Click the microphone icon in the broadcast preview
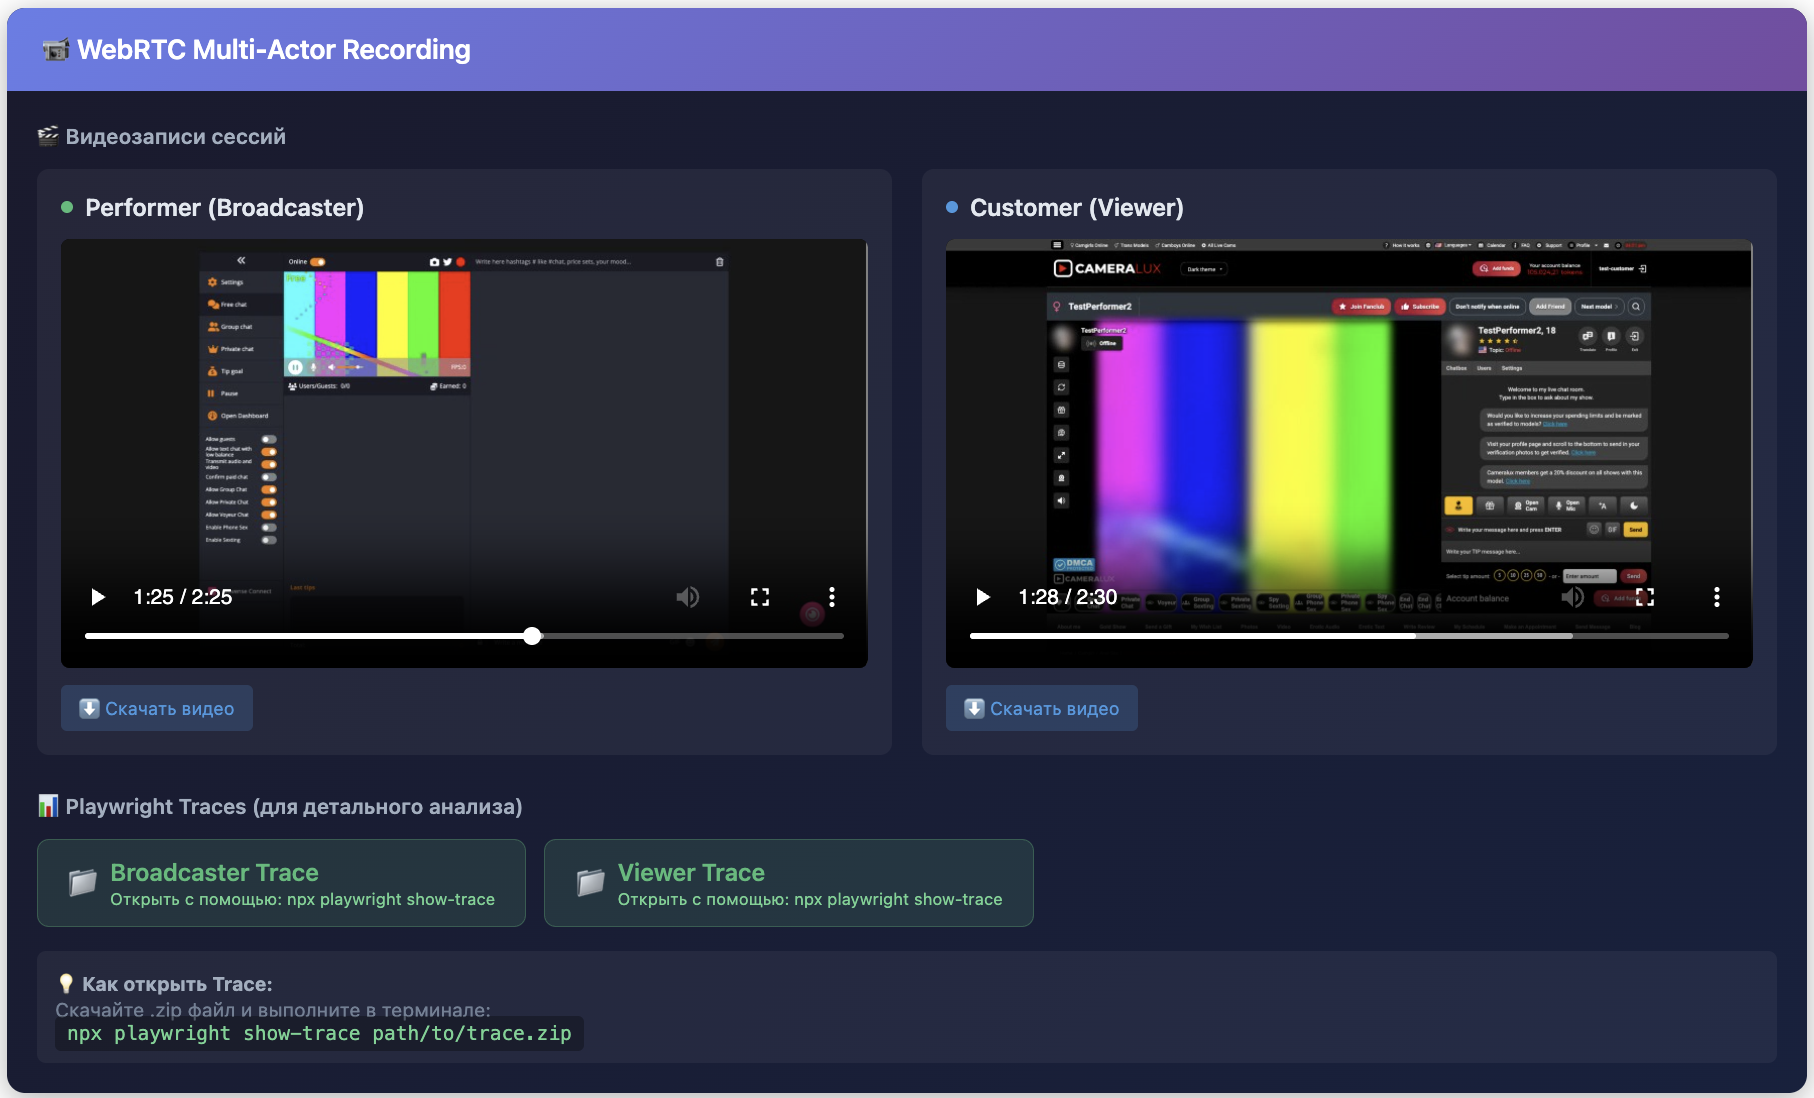Viewport: 1814px width, 1098px height. pos(313,367)
